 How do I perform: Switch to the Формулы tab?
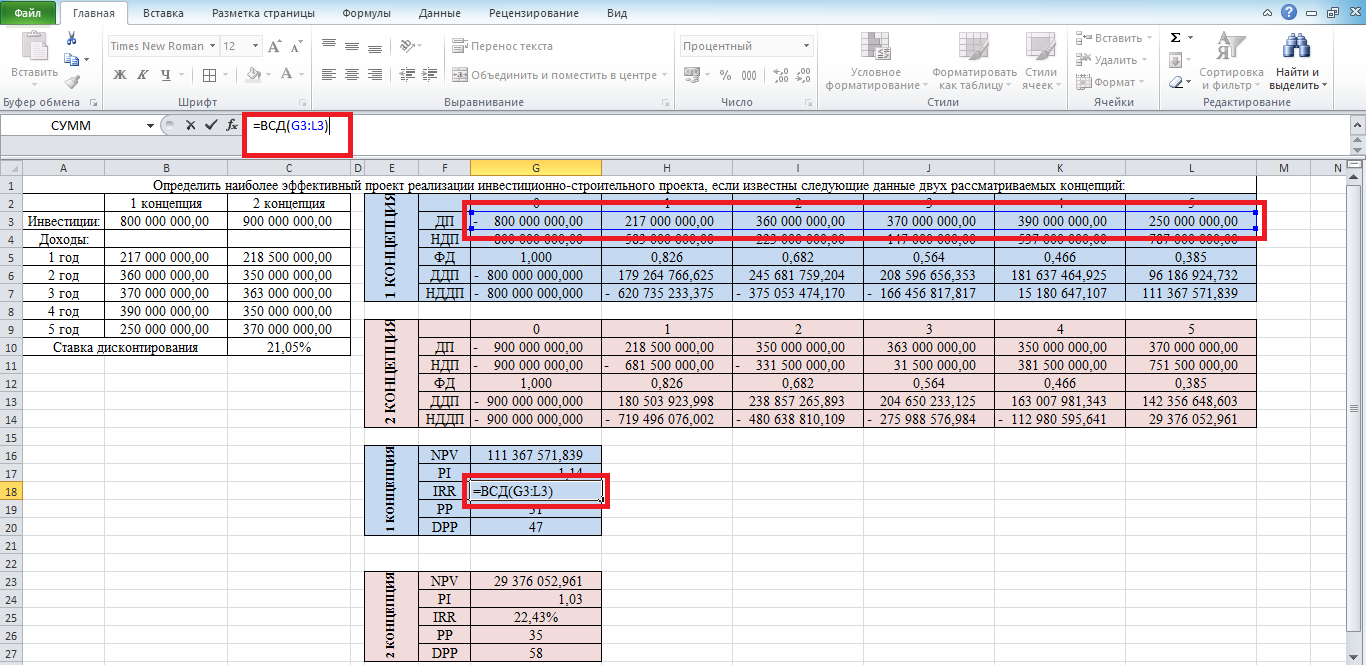click(366, 13)
